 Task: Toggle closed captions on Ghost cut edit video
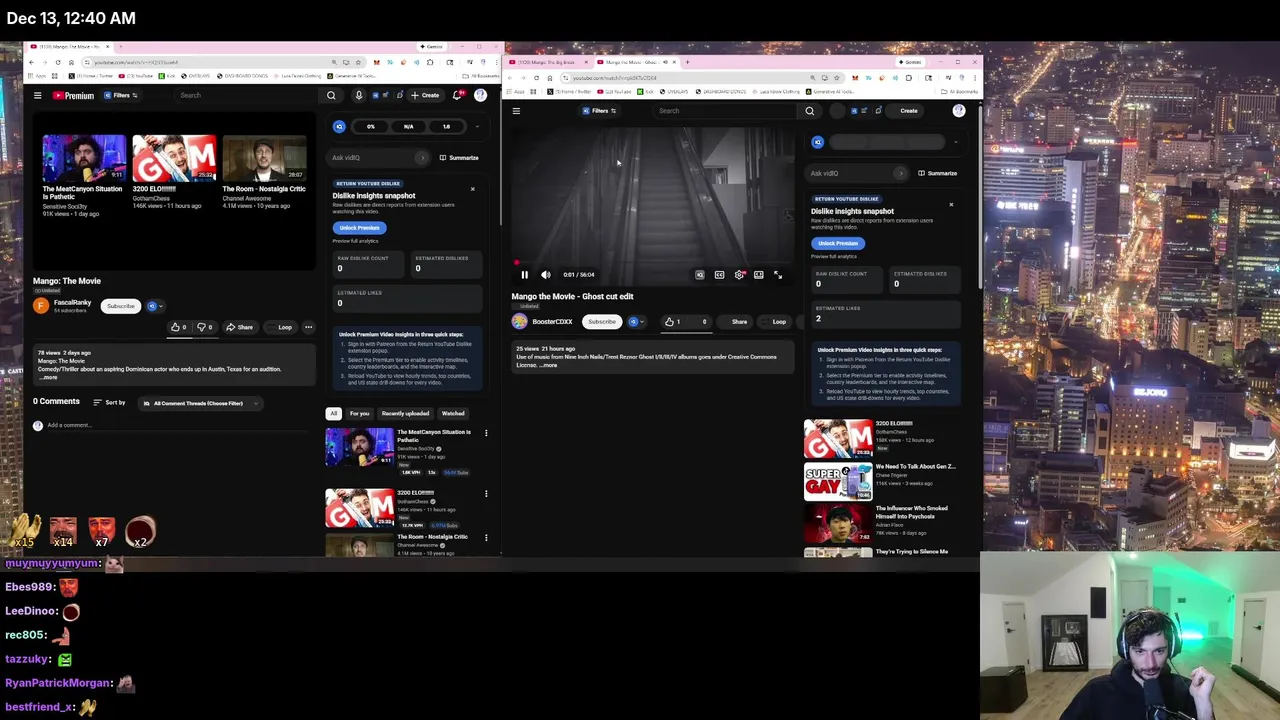tap(719, 275)
